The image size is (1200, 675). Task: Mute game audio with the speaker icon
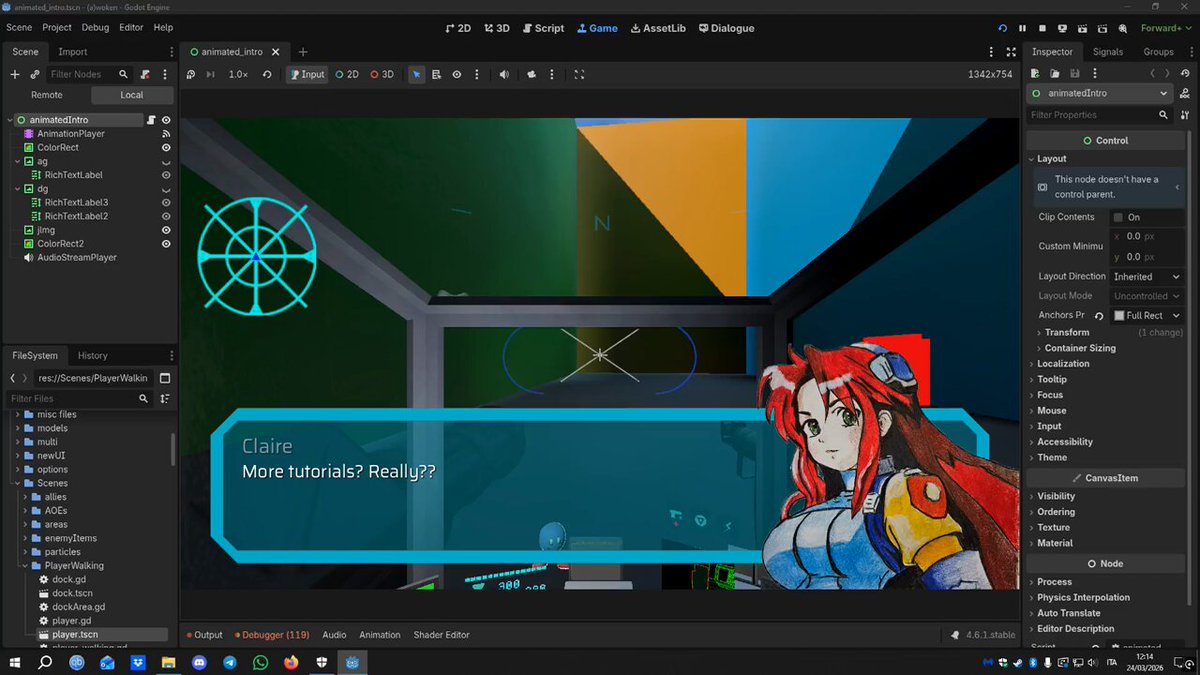click(x=504, y=74)
